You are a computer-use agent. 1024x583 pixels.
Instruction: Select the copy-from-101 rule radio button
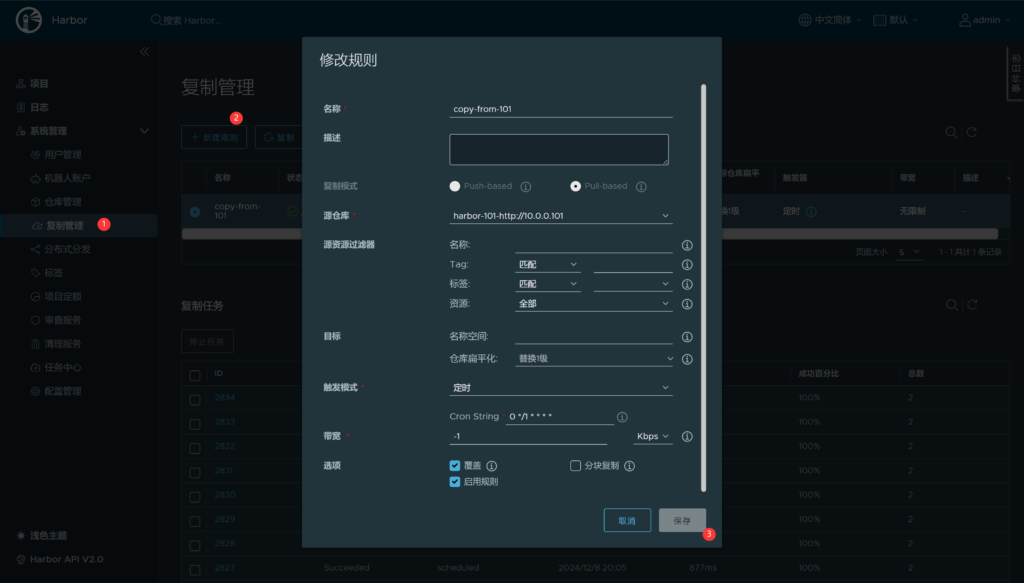pos(195,212)
